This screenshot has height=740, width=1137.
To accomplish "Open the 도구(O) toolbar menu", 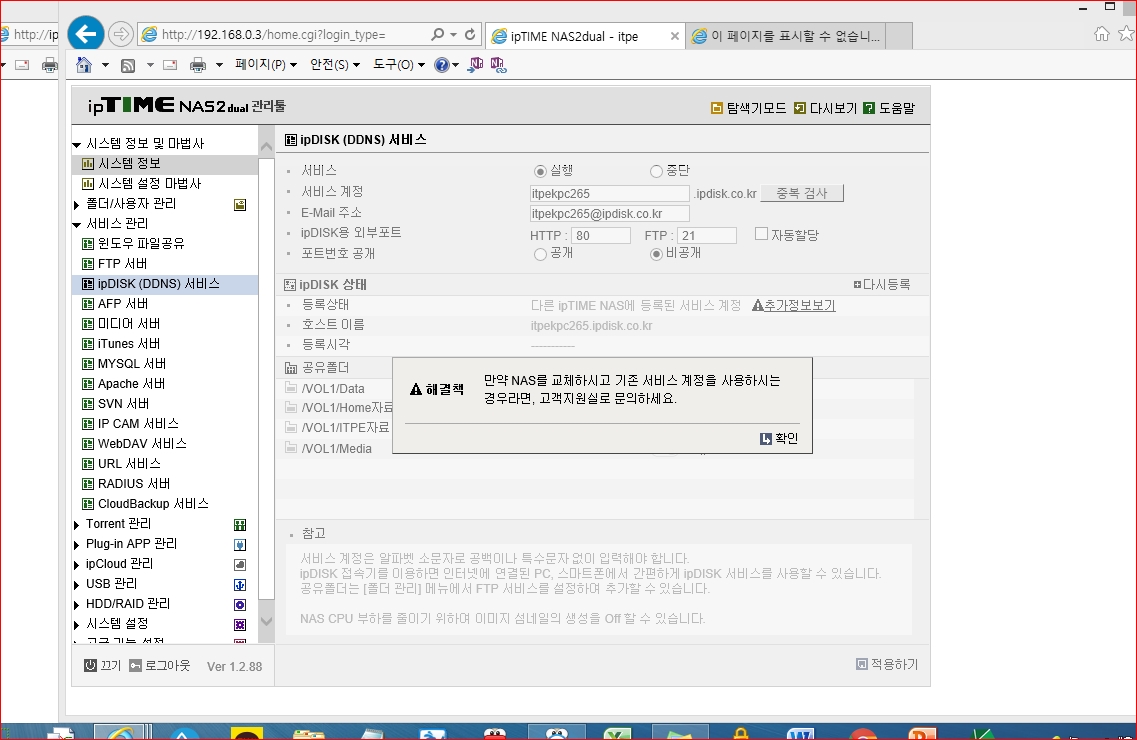I will 399,65.
